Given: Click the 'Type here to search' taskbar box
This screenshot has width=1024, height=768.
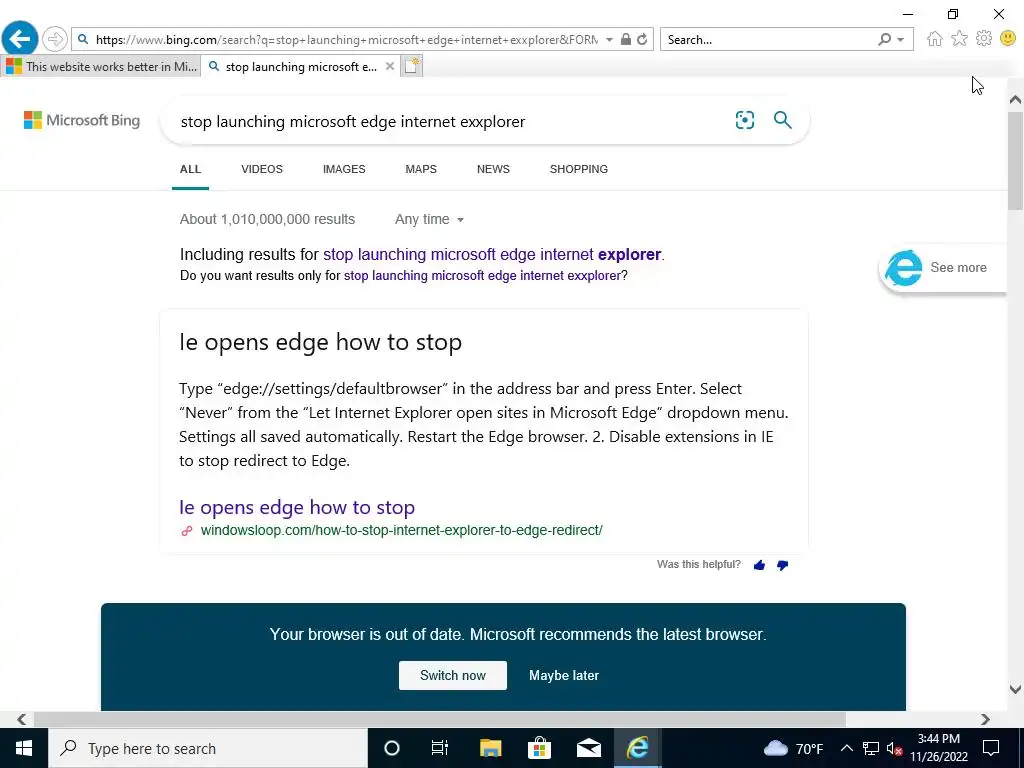Looking at the screenshot, I should 208,748.
